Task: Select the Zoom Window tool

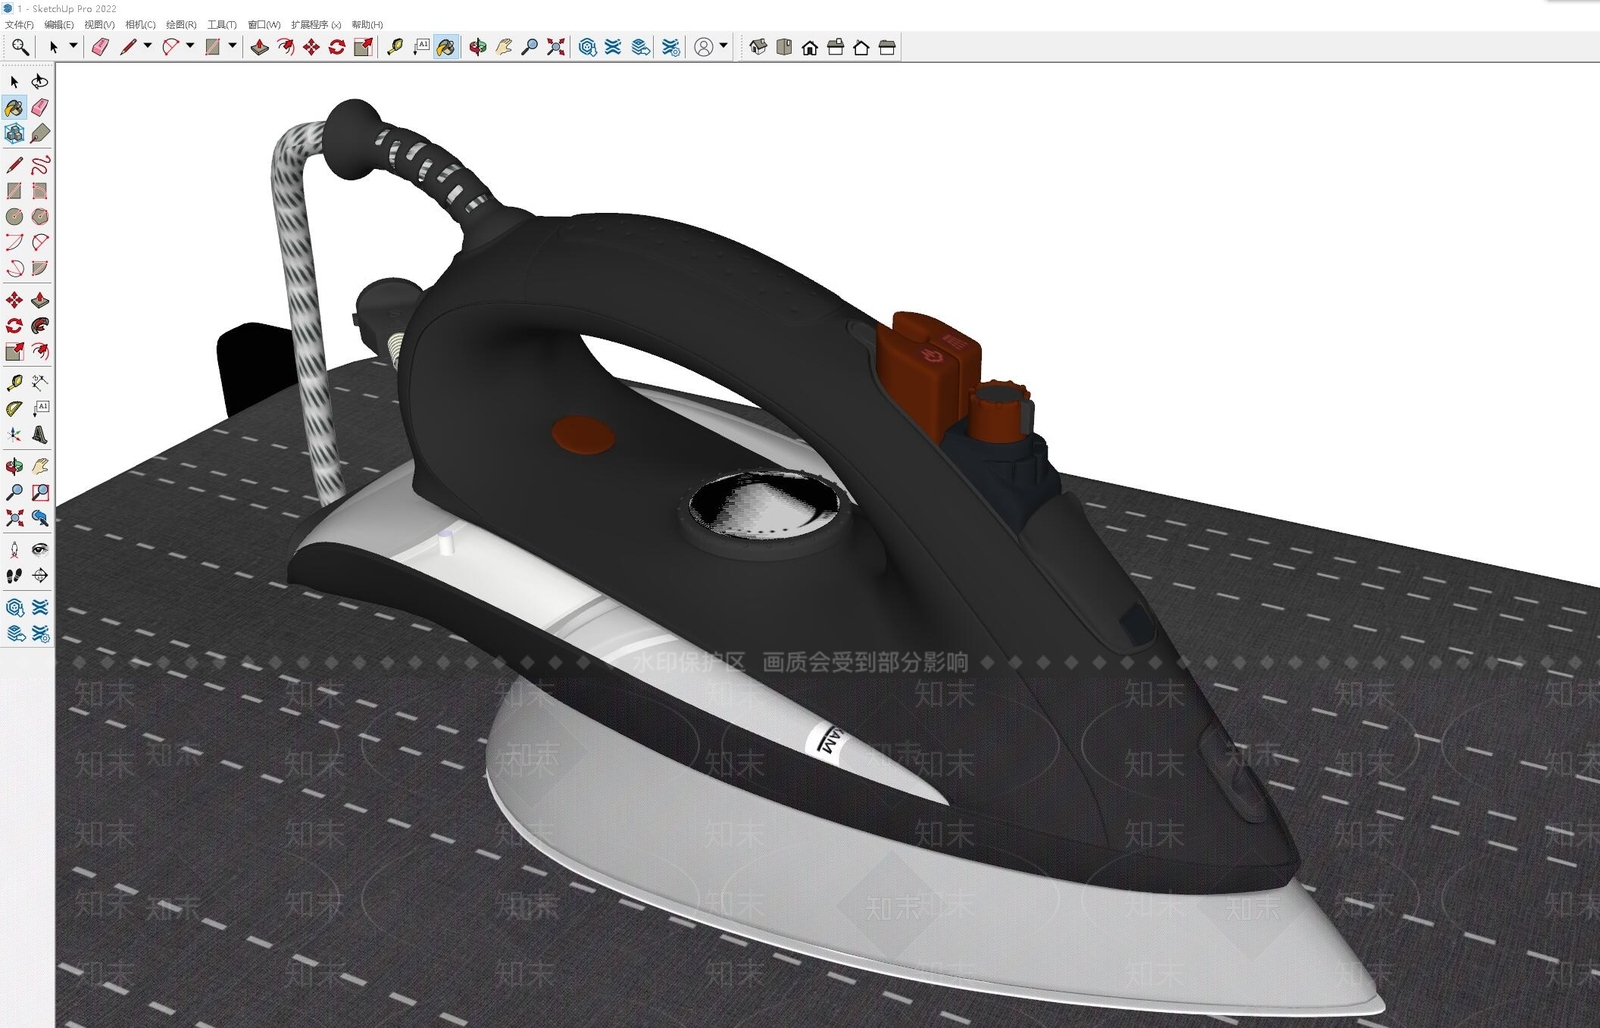Action: [x=40, y=492]
